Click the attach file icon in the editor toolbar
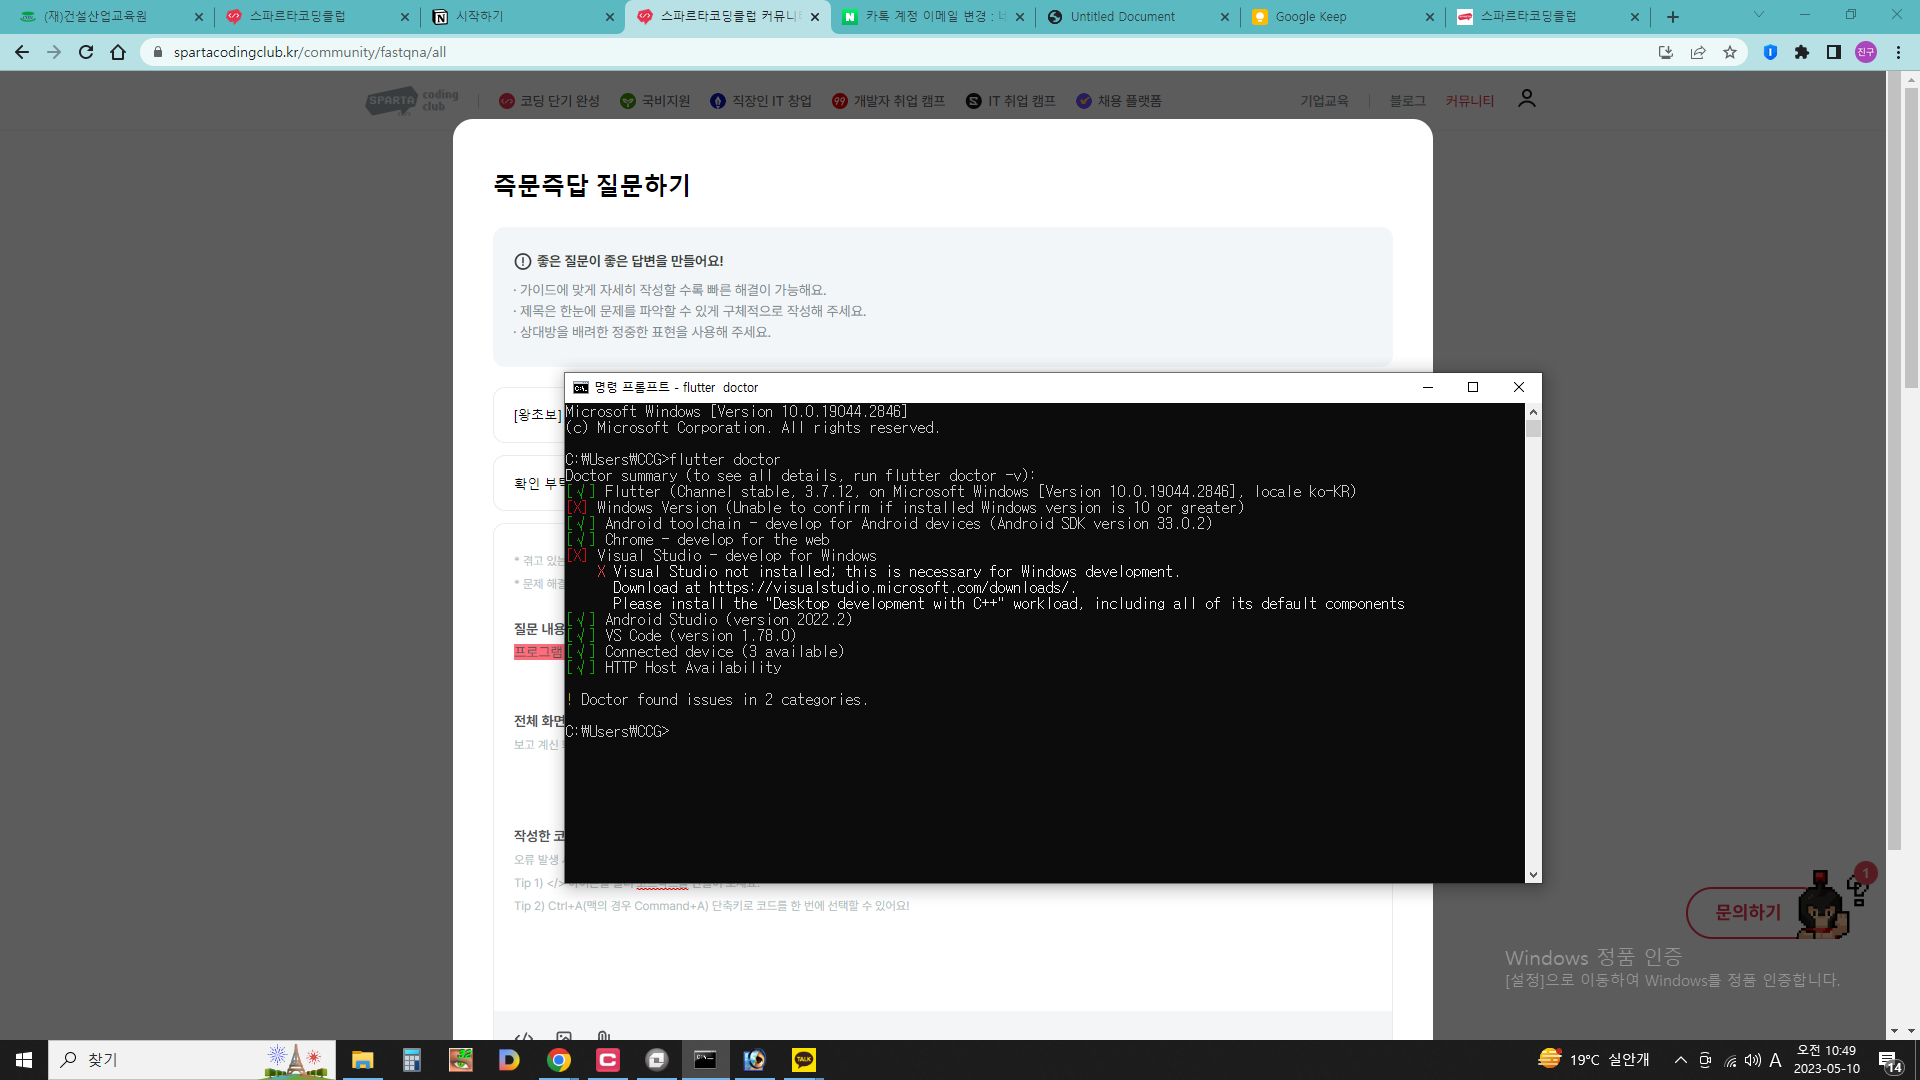 [603, 1037]
